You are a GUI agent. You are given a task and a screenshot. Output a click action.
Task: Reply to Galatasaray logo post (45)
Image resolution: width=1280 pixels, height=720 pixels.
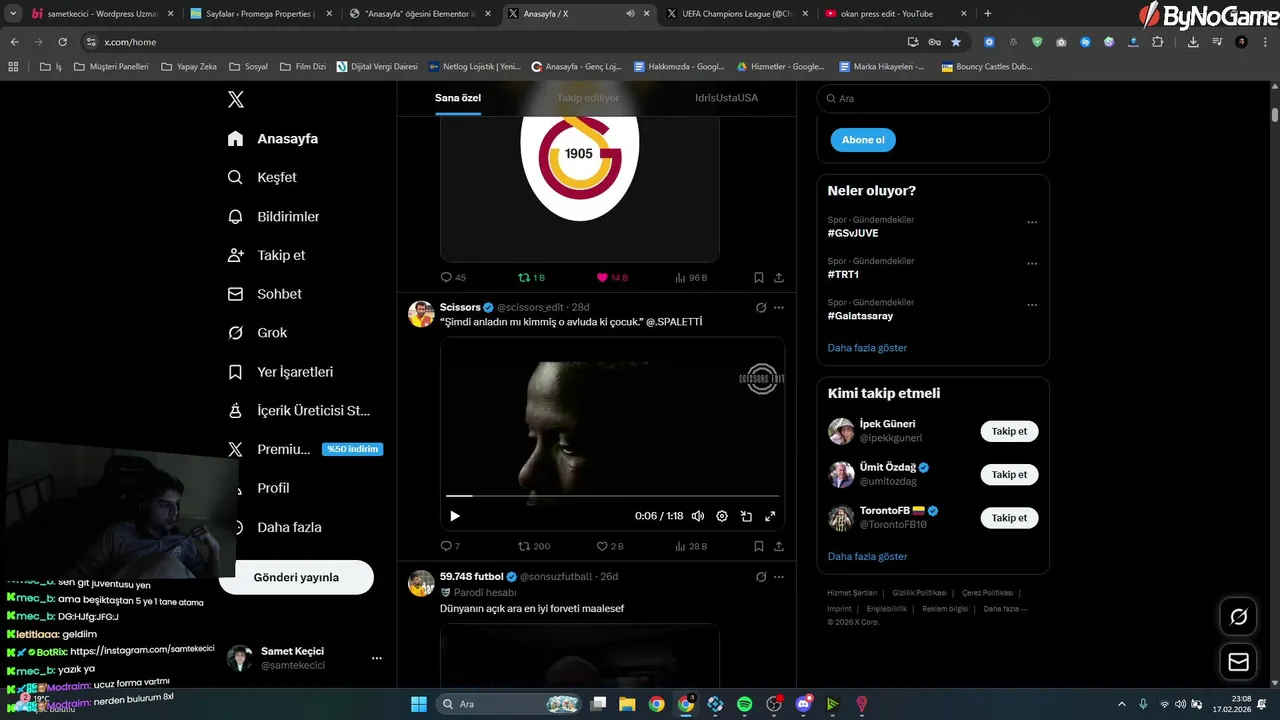453,277
